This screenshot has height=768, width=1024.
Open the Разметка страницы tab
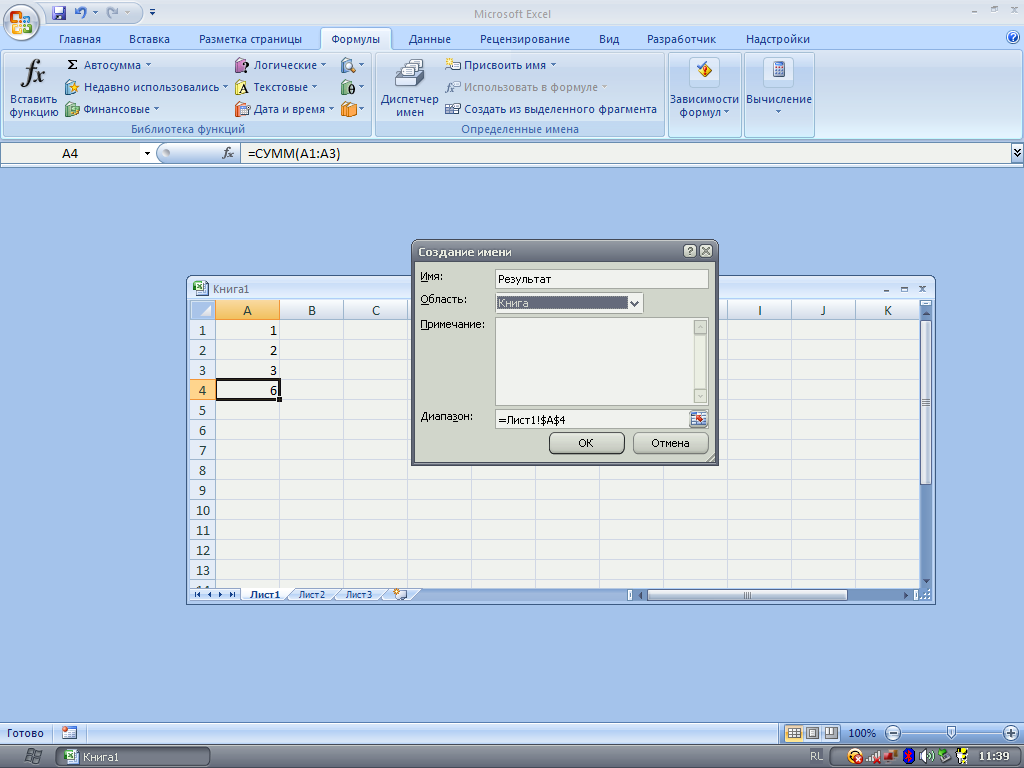coord(250,39)
